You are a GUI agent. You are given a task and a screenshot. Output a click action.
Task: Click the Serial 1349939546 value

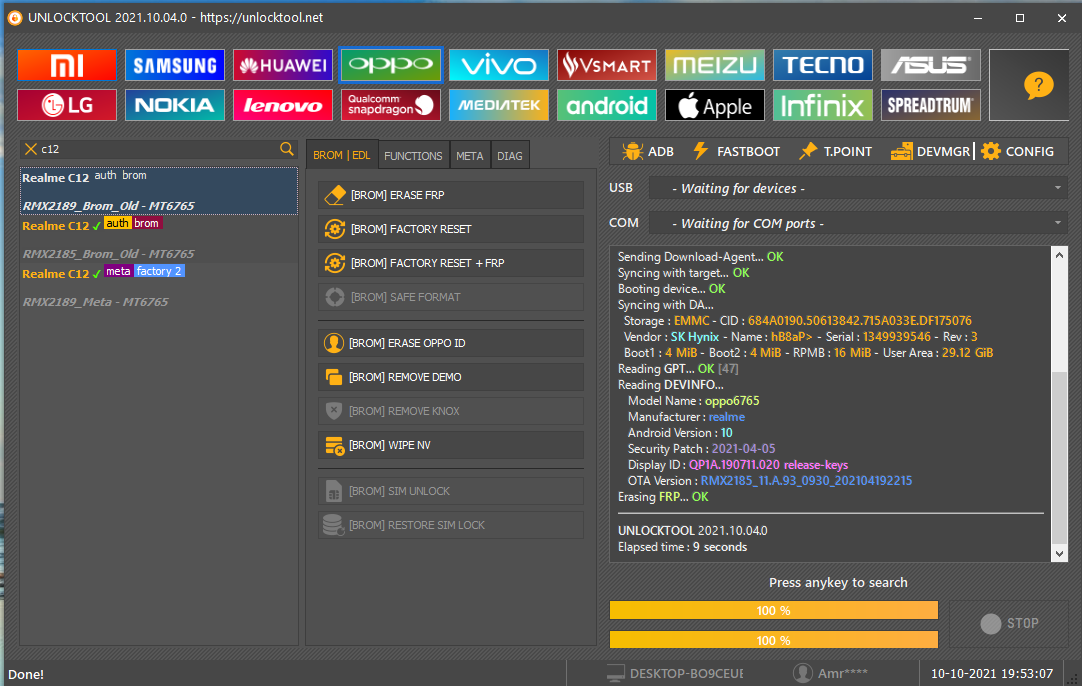896,337
